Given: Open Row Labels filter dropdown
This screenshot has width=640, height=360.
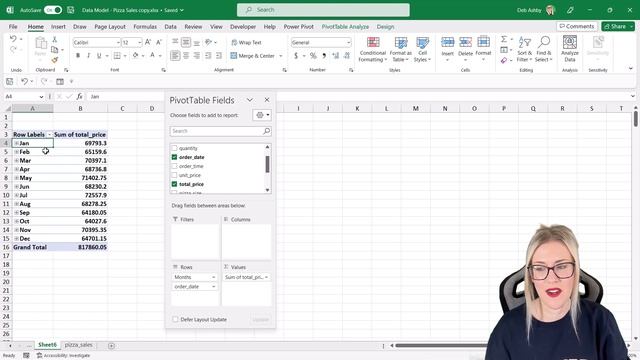Looking at the screenshot, I should (x=49, y=135).
